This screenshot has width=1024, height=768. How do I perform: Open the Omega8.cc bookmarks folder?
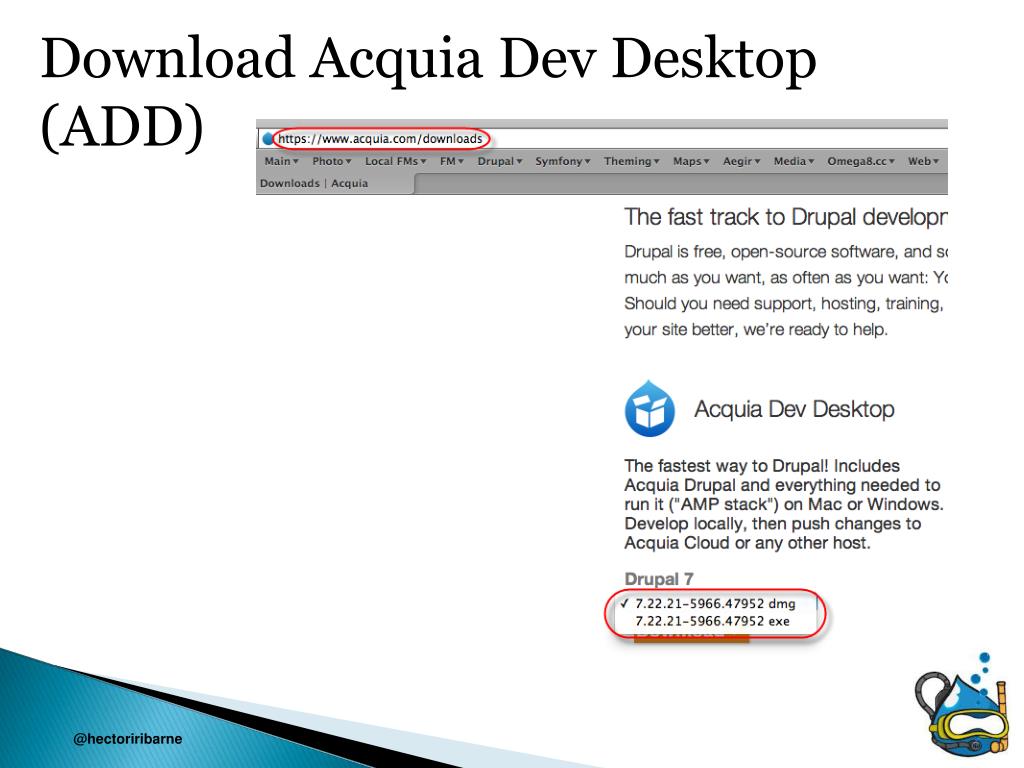pyautogui.click(x=861, y=161)
